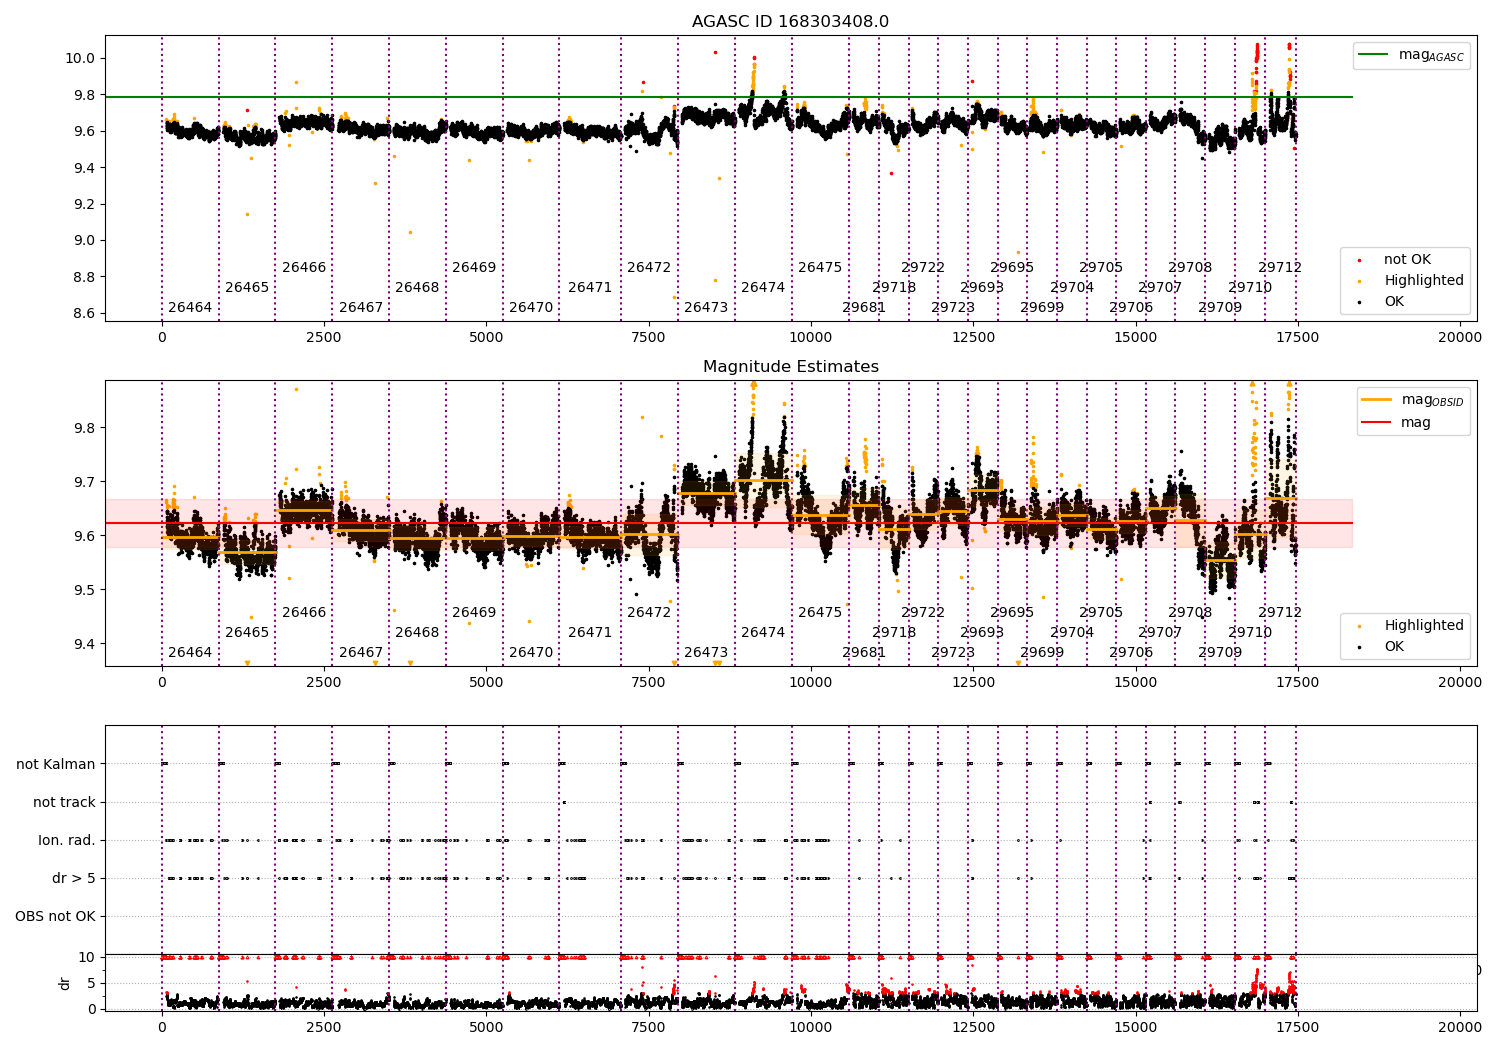This screenshot has width=1500, height=1050.
Task: Click obsid label 26468 in the top plot
Action: pyautogui.click(x=417, y=287)
